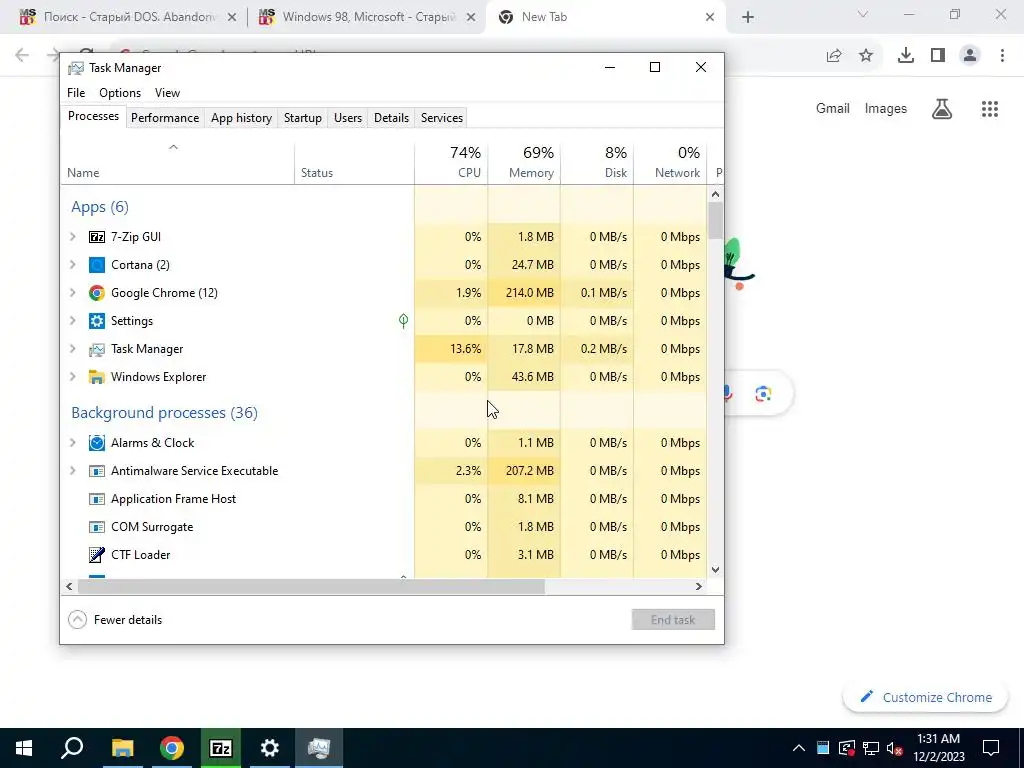
Task: Click the 7-Zip GUI process icon
Action: 97,236
